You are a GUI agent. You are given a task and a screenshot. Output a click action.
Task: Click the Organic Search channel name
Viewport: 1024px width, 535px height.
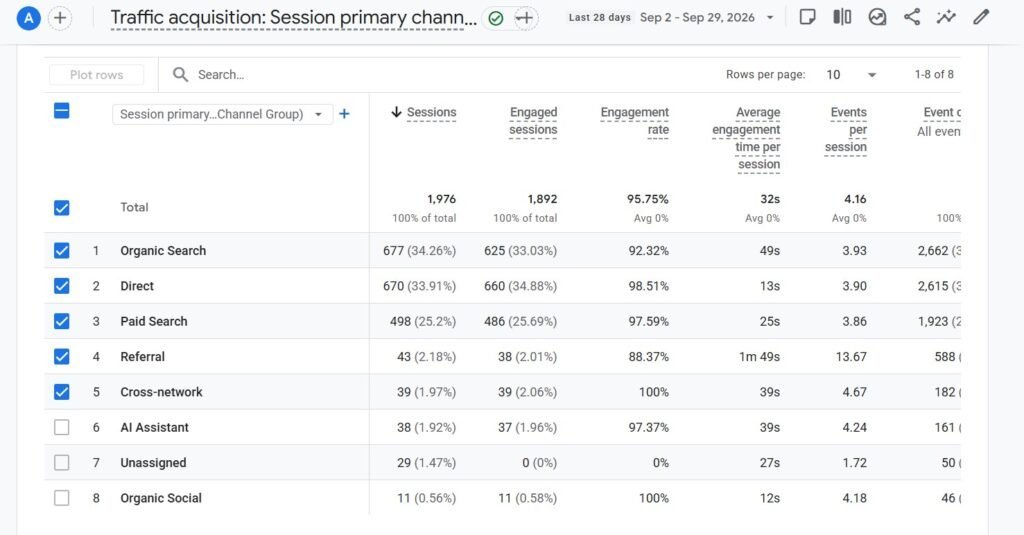coord(163,251)
